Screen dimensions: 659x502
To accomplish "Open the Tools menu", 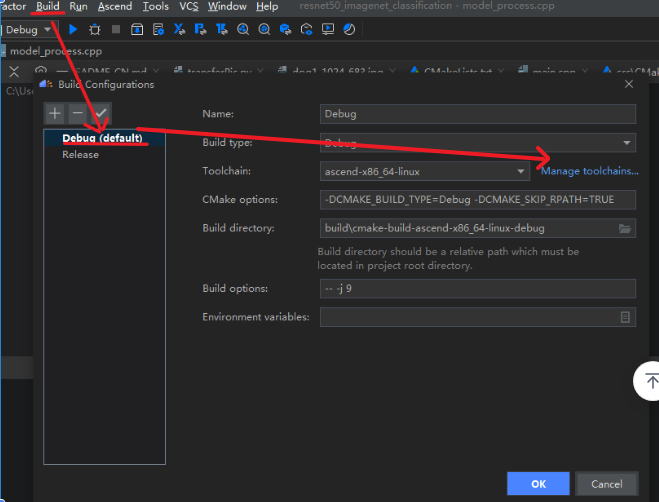I will [156, 6].
